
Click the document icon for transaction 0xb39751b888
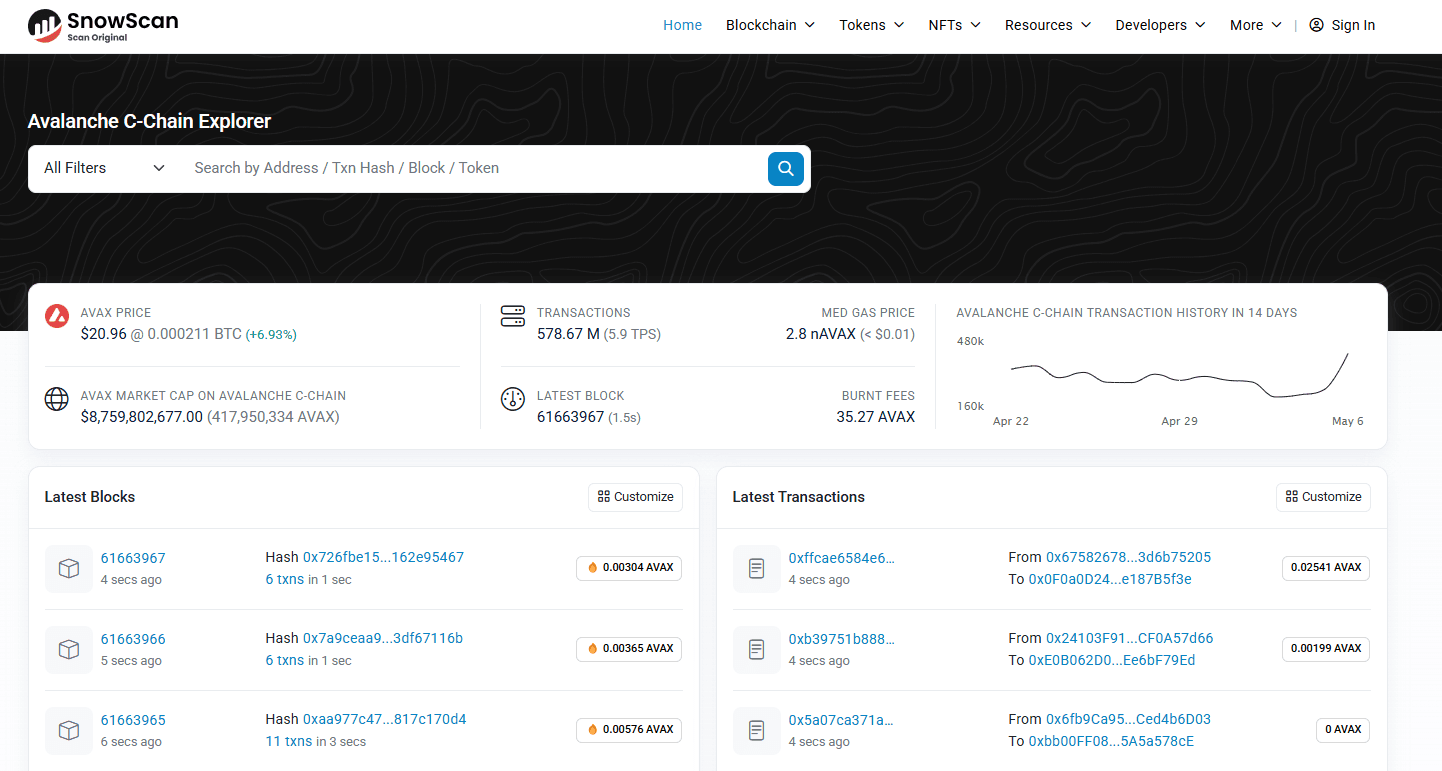[757, 649]
